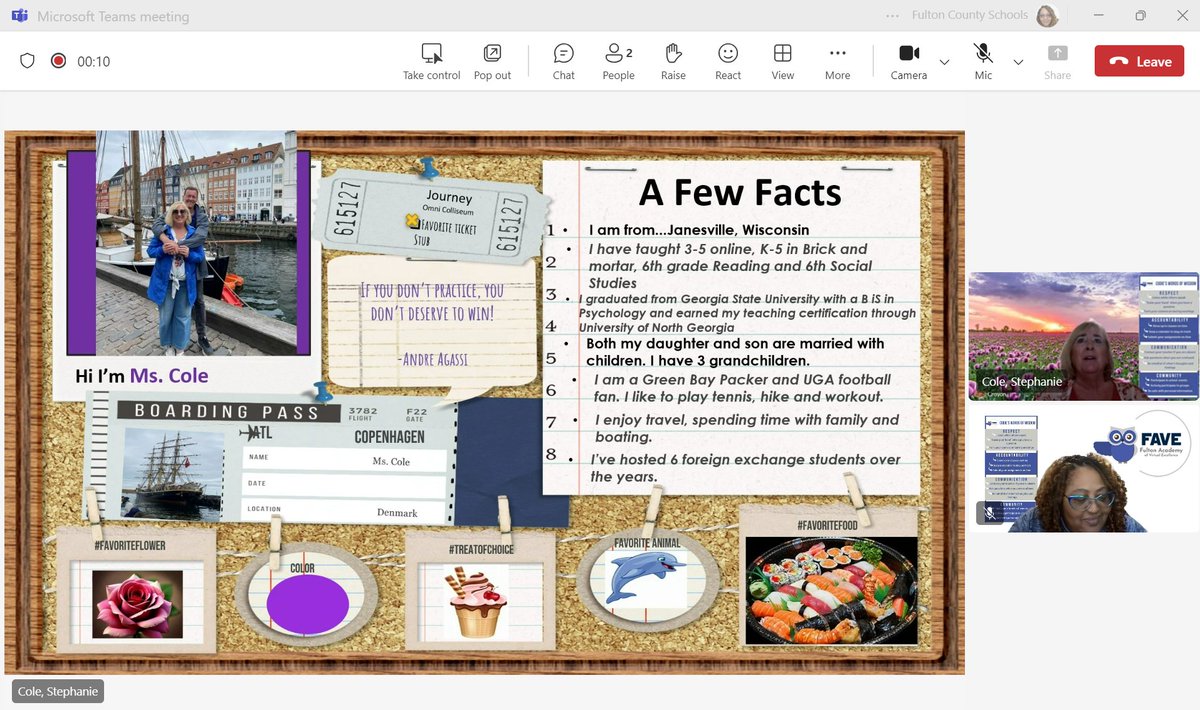Click the Microsoft Teams meeting window title

pos(113,16)
